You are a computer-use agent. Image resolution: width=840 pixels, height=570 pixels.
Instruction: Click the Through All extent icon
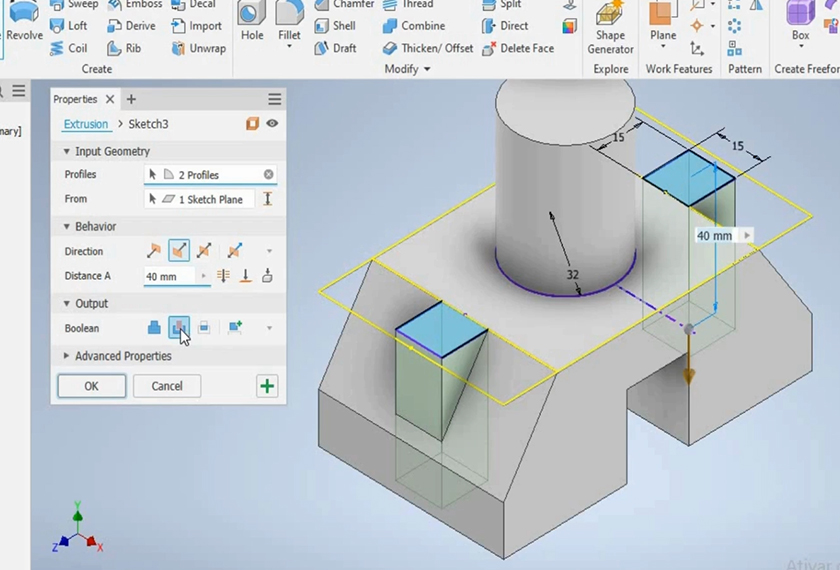pyautogui.click(x=223, y=276)
